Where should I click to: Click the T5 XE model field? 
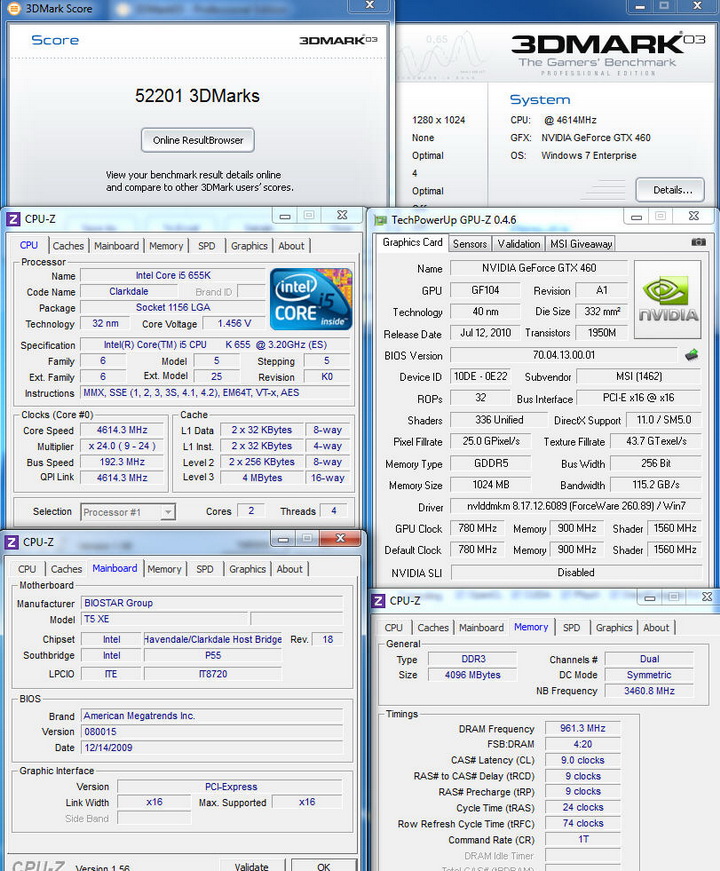pos(164,619)
